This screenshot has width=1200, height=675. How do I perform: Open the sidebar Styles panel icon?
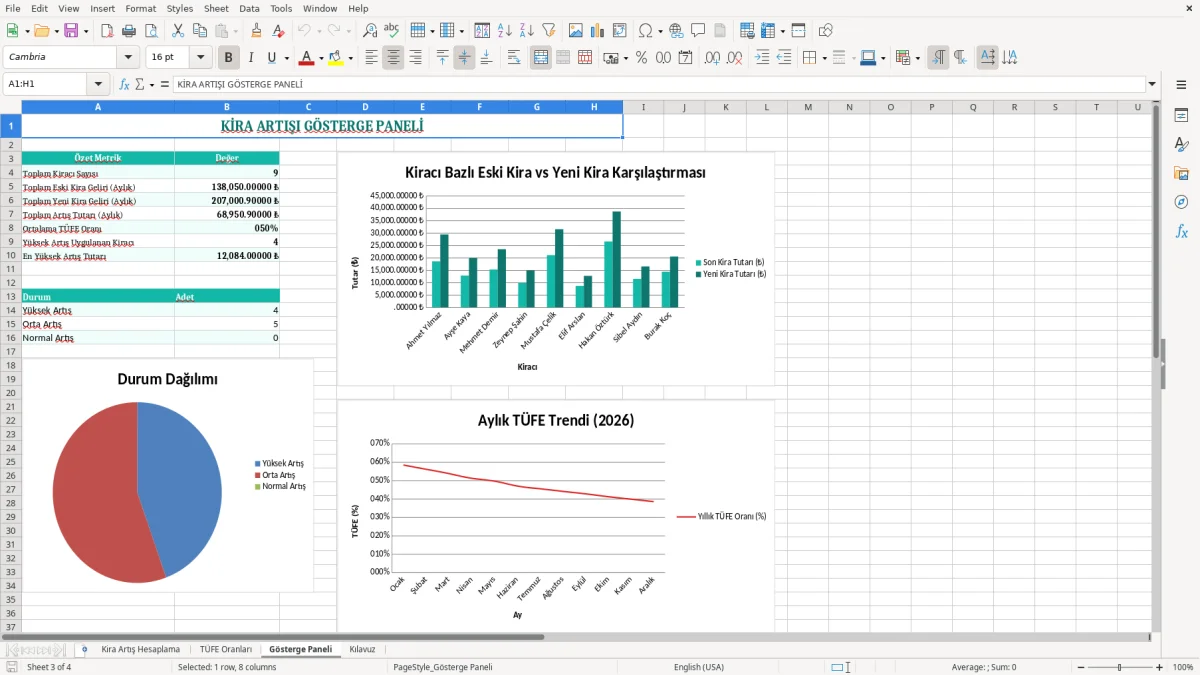pos(1181,144)
